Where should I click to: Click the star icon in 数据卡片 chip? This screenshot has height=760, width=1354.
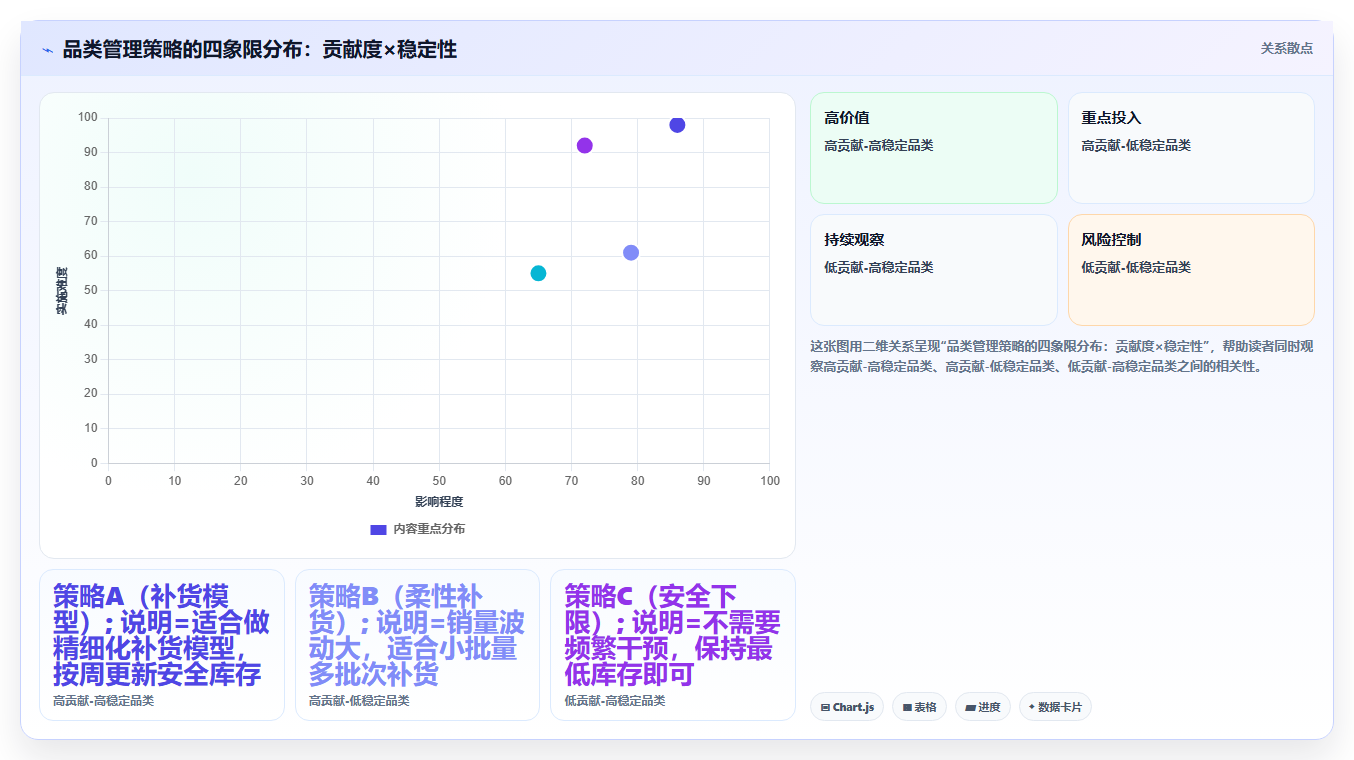tap(1032, 707)
